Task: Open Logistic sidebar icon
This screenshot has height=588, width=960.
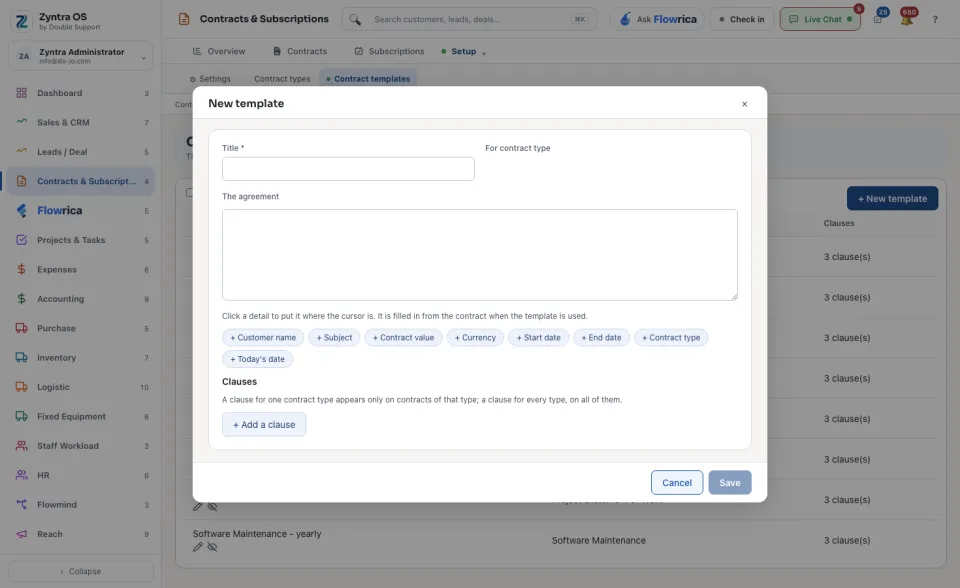Action: click(x=21, y=387)
